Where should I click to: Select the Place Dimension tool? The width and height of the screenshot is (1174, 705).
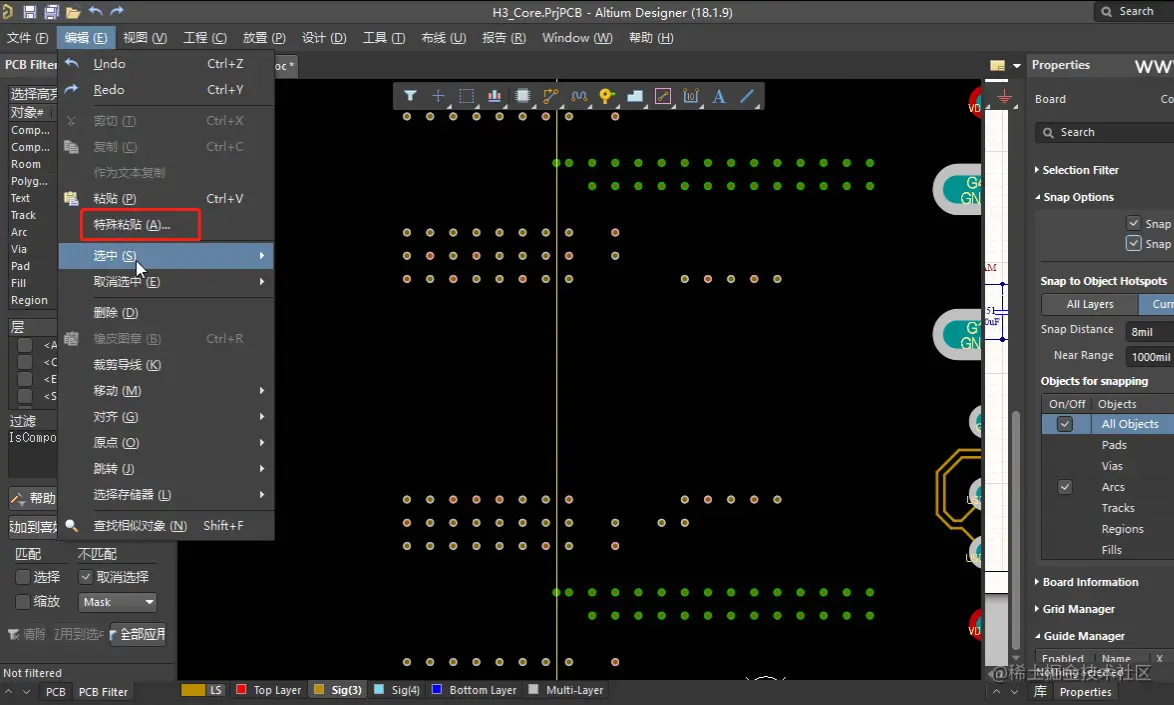(691, 96)
